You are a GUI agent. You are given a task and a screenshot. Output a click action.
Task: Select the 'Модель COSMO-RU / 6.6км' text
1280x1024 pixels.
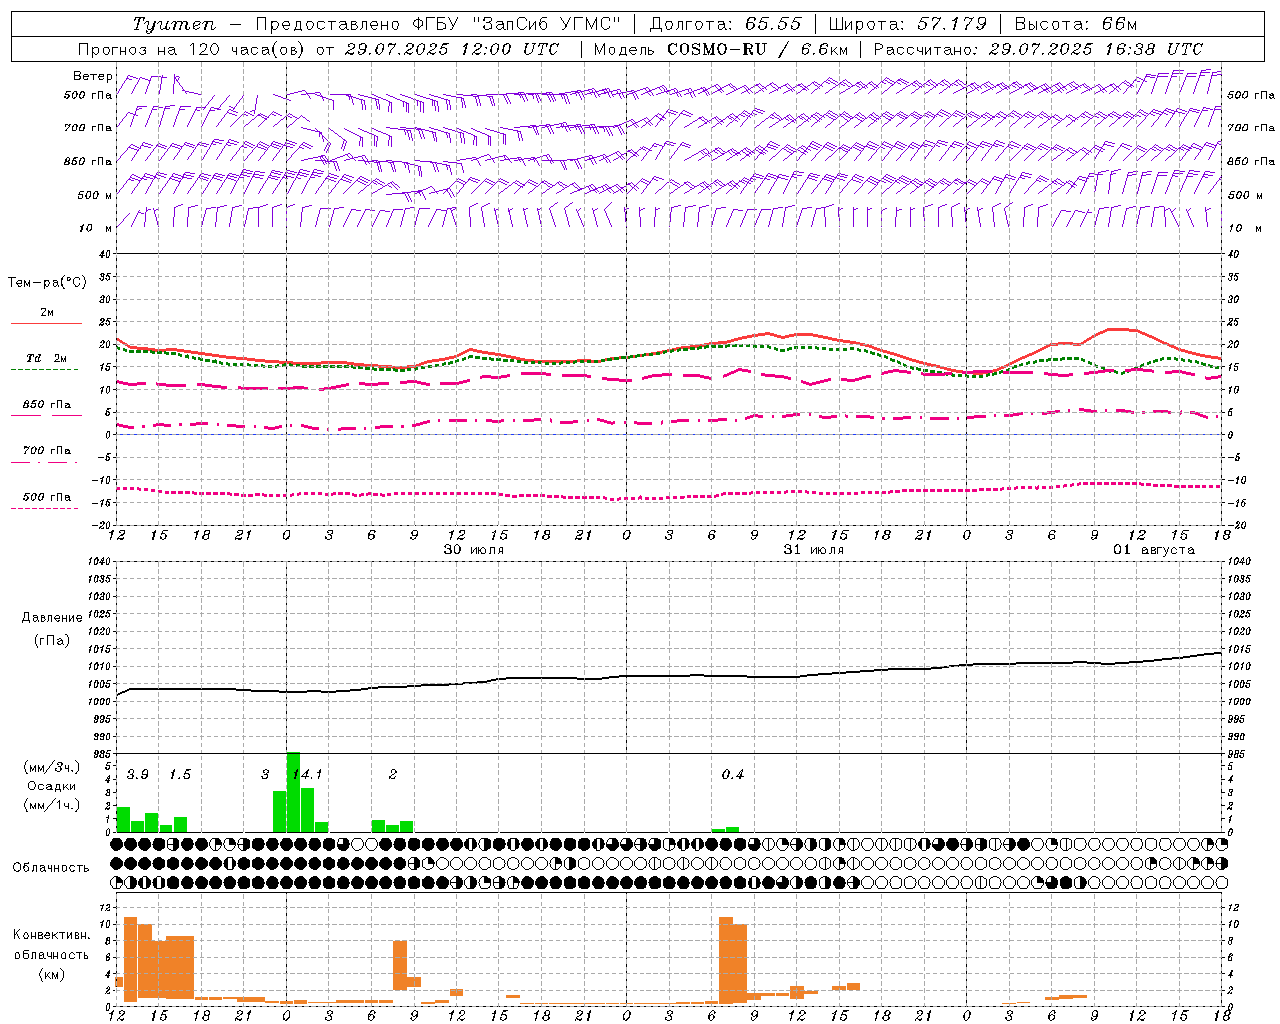point(720,49)
